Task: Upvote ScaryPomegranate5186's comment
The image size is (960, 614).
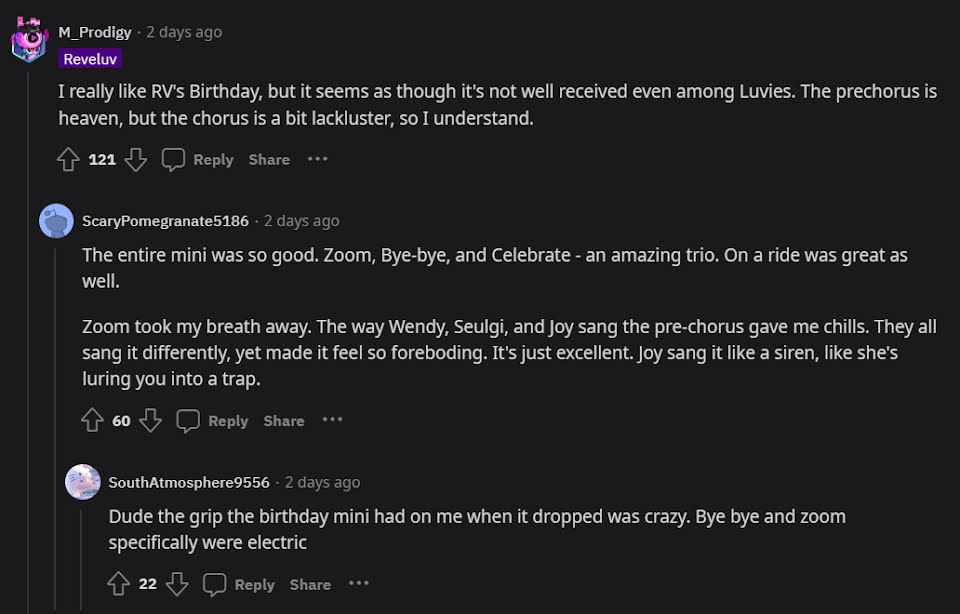Action: click(x=93, y=421)
